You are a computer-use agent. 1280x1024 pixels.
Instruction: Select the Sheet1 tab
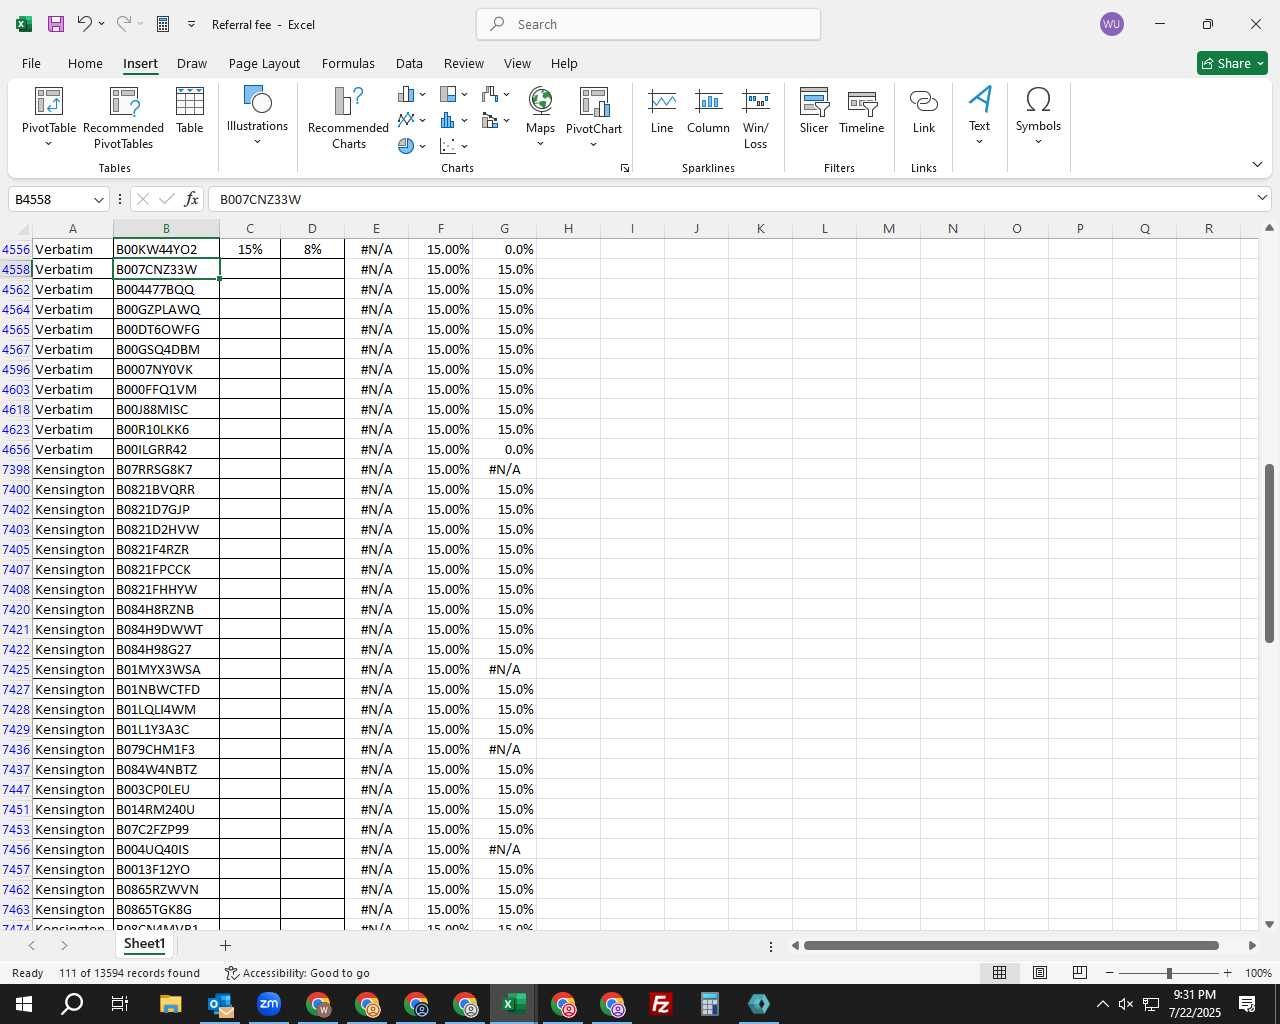pos(144,944)
